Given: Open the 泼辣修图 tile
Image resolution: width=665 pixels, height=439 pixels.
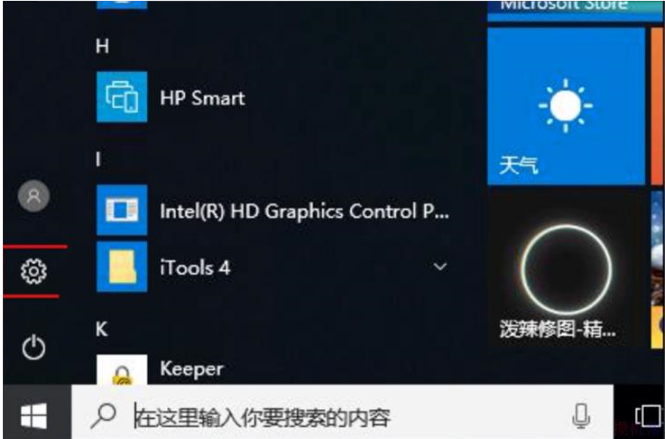Looking at the screenshot, I should [565, 270].
